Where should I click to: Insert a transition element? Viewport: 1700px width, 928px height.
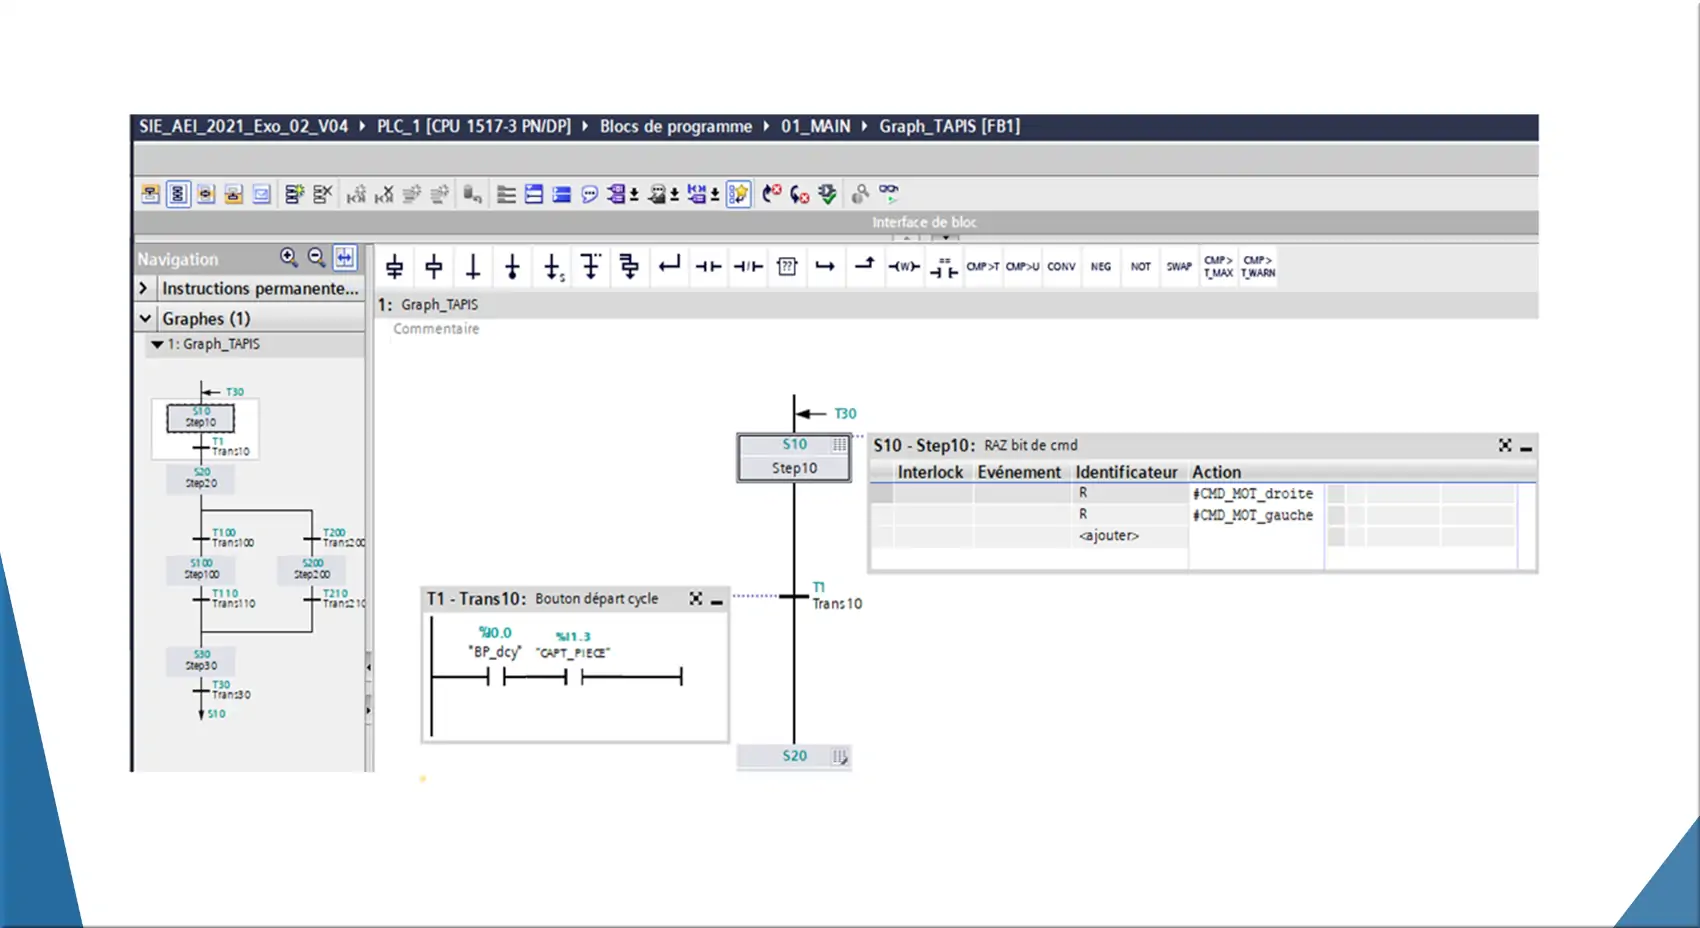[x=472, y=267]
